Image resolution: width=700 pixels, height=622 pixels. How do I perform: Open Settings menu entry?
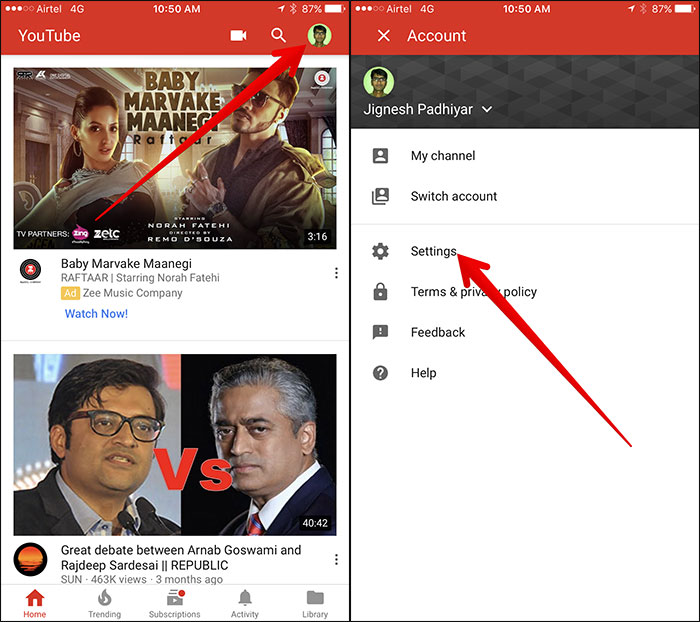pyautogui.click(x=525, y=251)
